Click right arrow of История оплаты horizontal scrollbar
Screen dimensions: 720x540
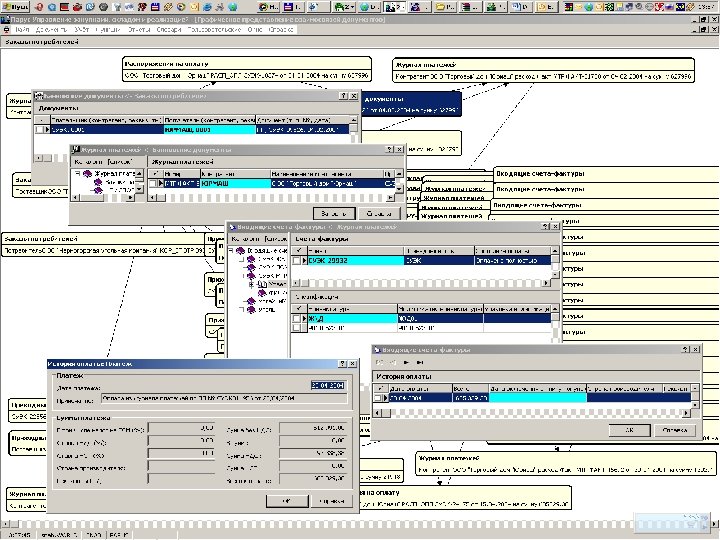[x=686, y=413]
